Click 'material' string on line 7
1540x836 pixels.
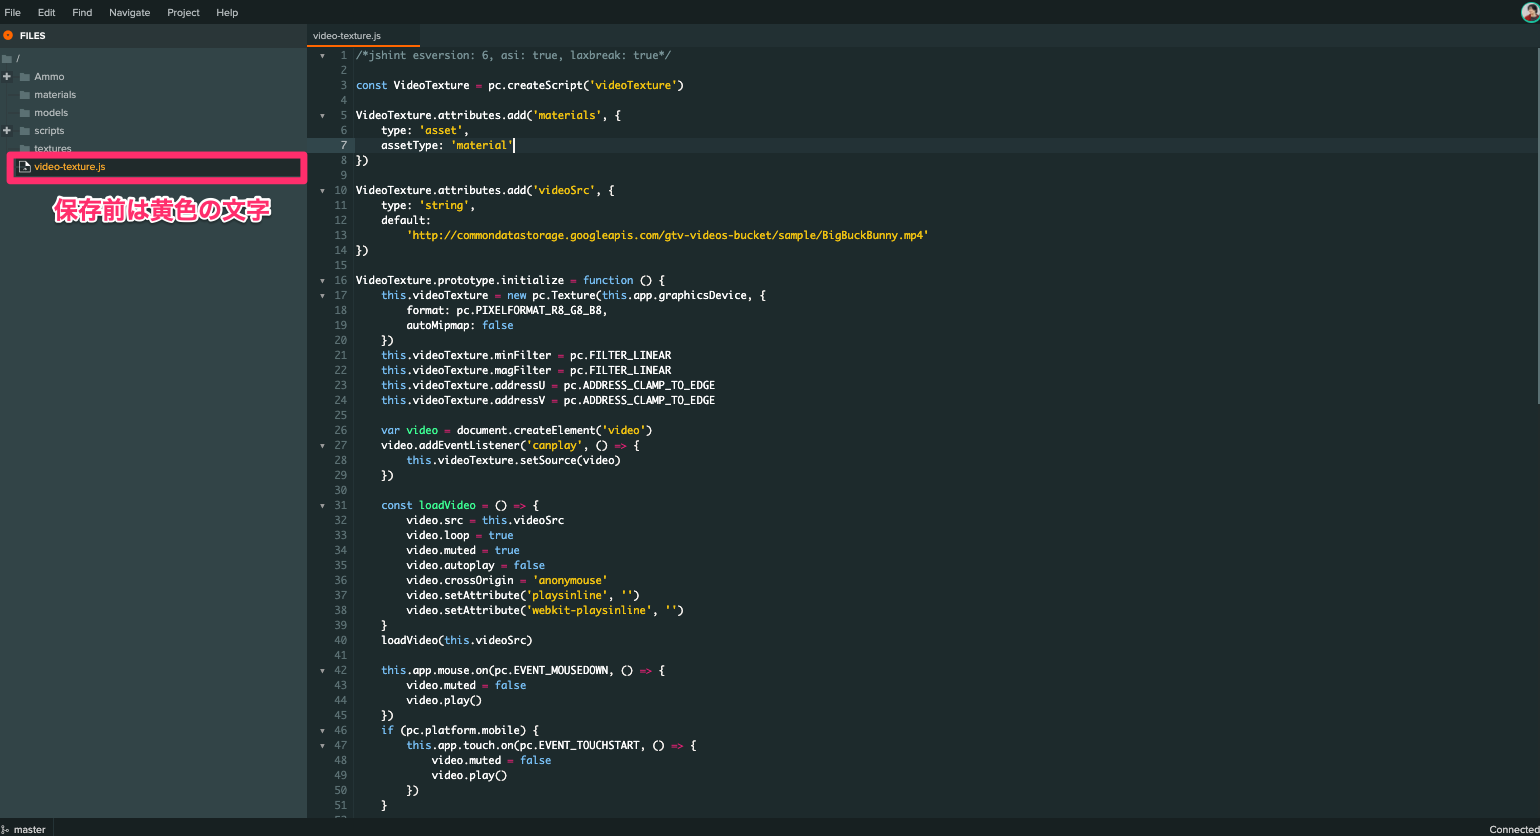tap(482, 146)
